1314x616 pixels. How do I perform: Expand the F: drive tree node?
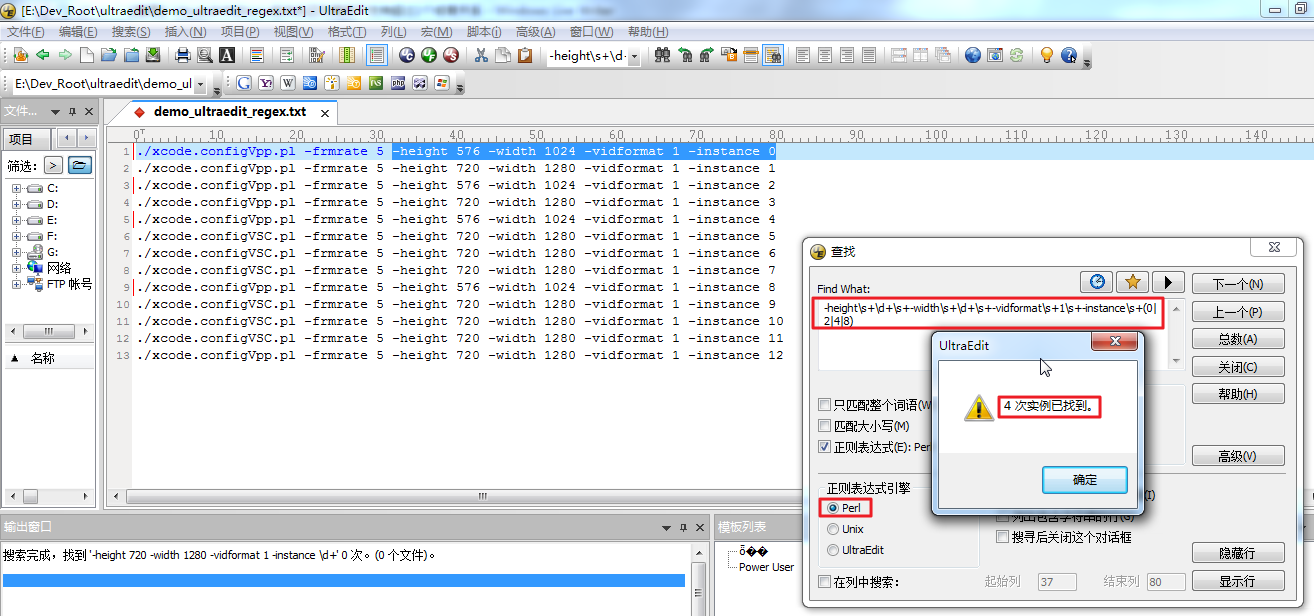[x=16, y=236]
